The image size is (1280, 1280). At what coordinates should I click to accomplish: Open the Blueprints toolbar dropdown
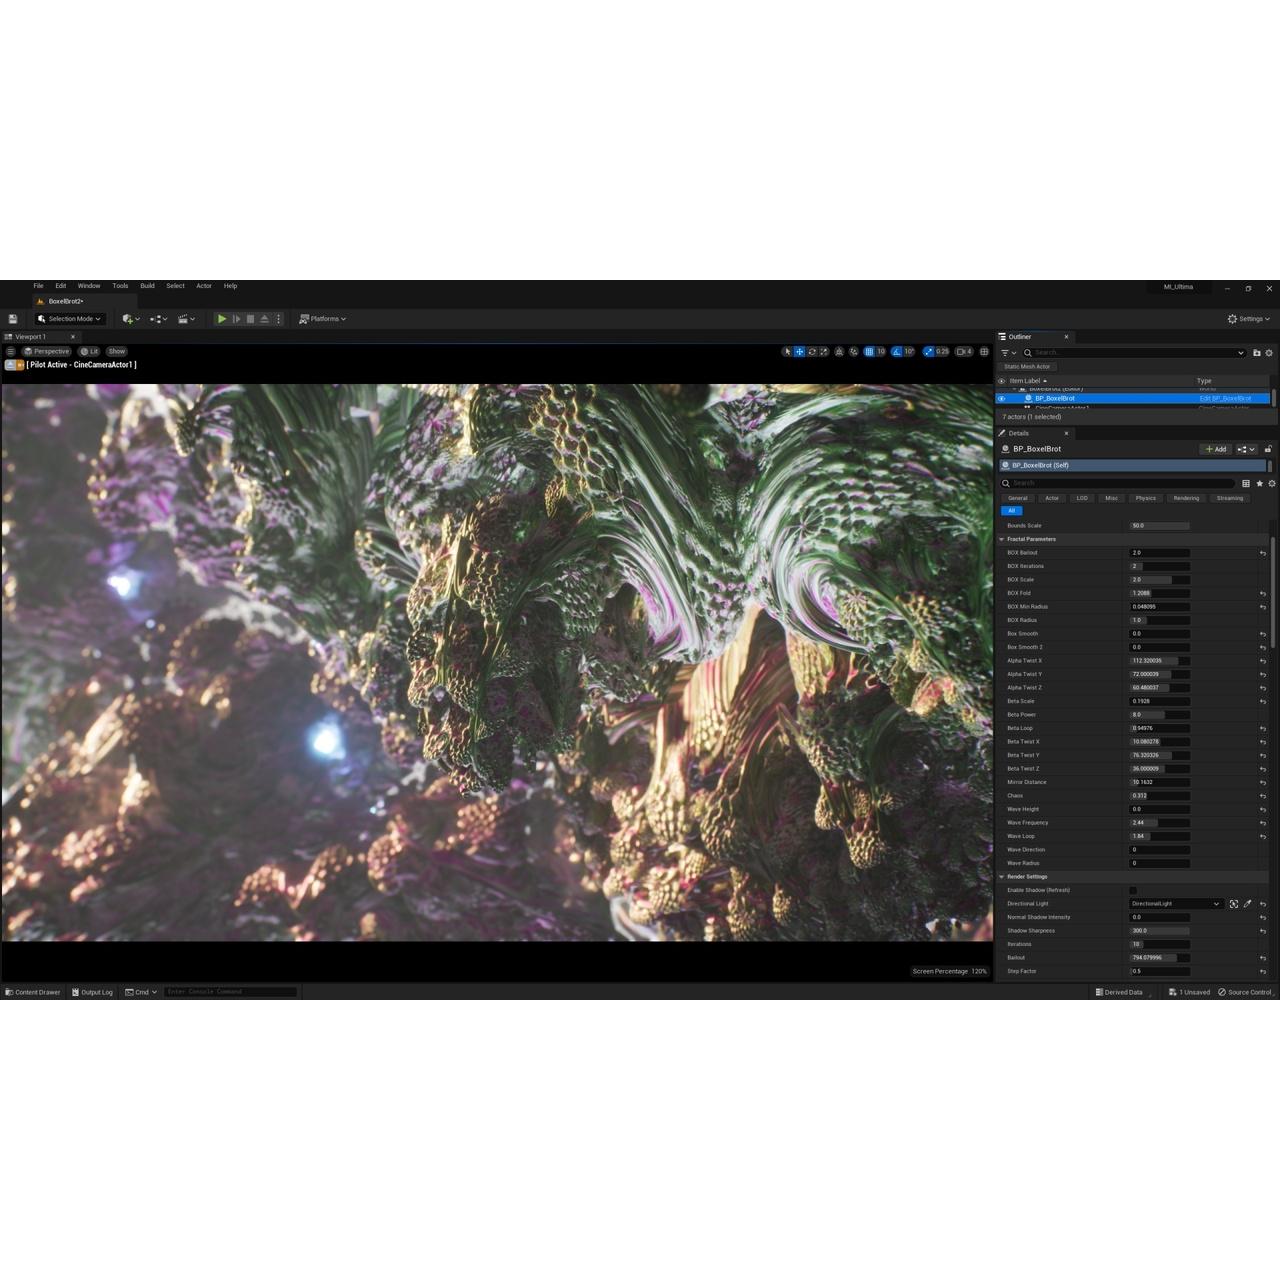(x=158, y=319)
